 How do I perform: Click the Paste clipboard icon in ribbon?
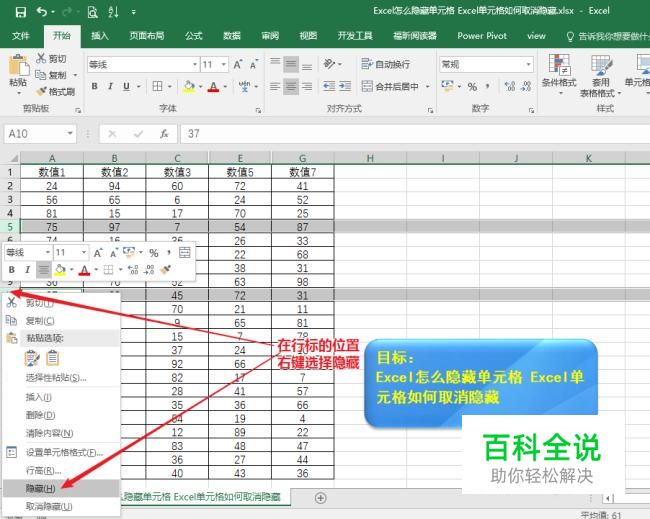pyautogui.click(x=18, y=65)
